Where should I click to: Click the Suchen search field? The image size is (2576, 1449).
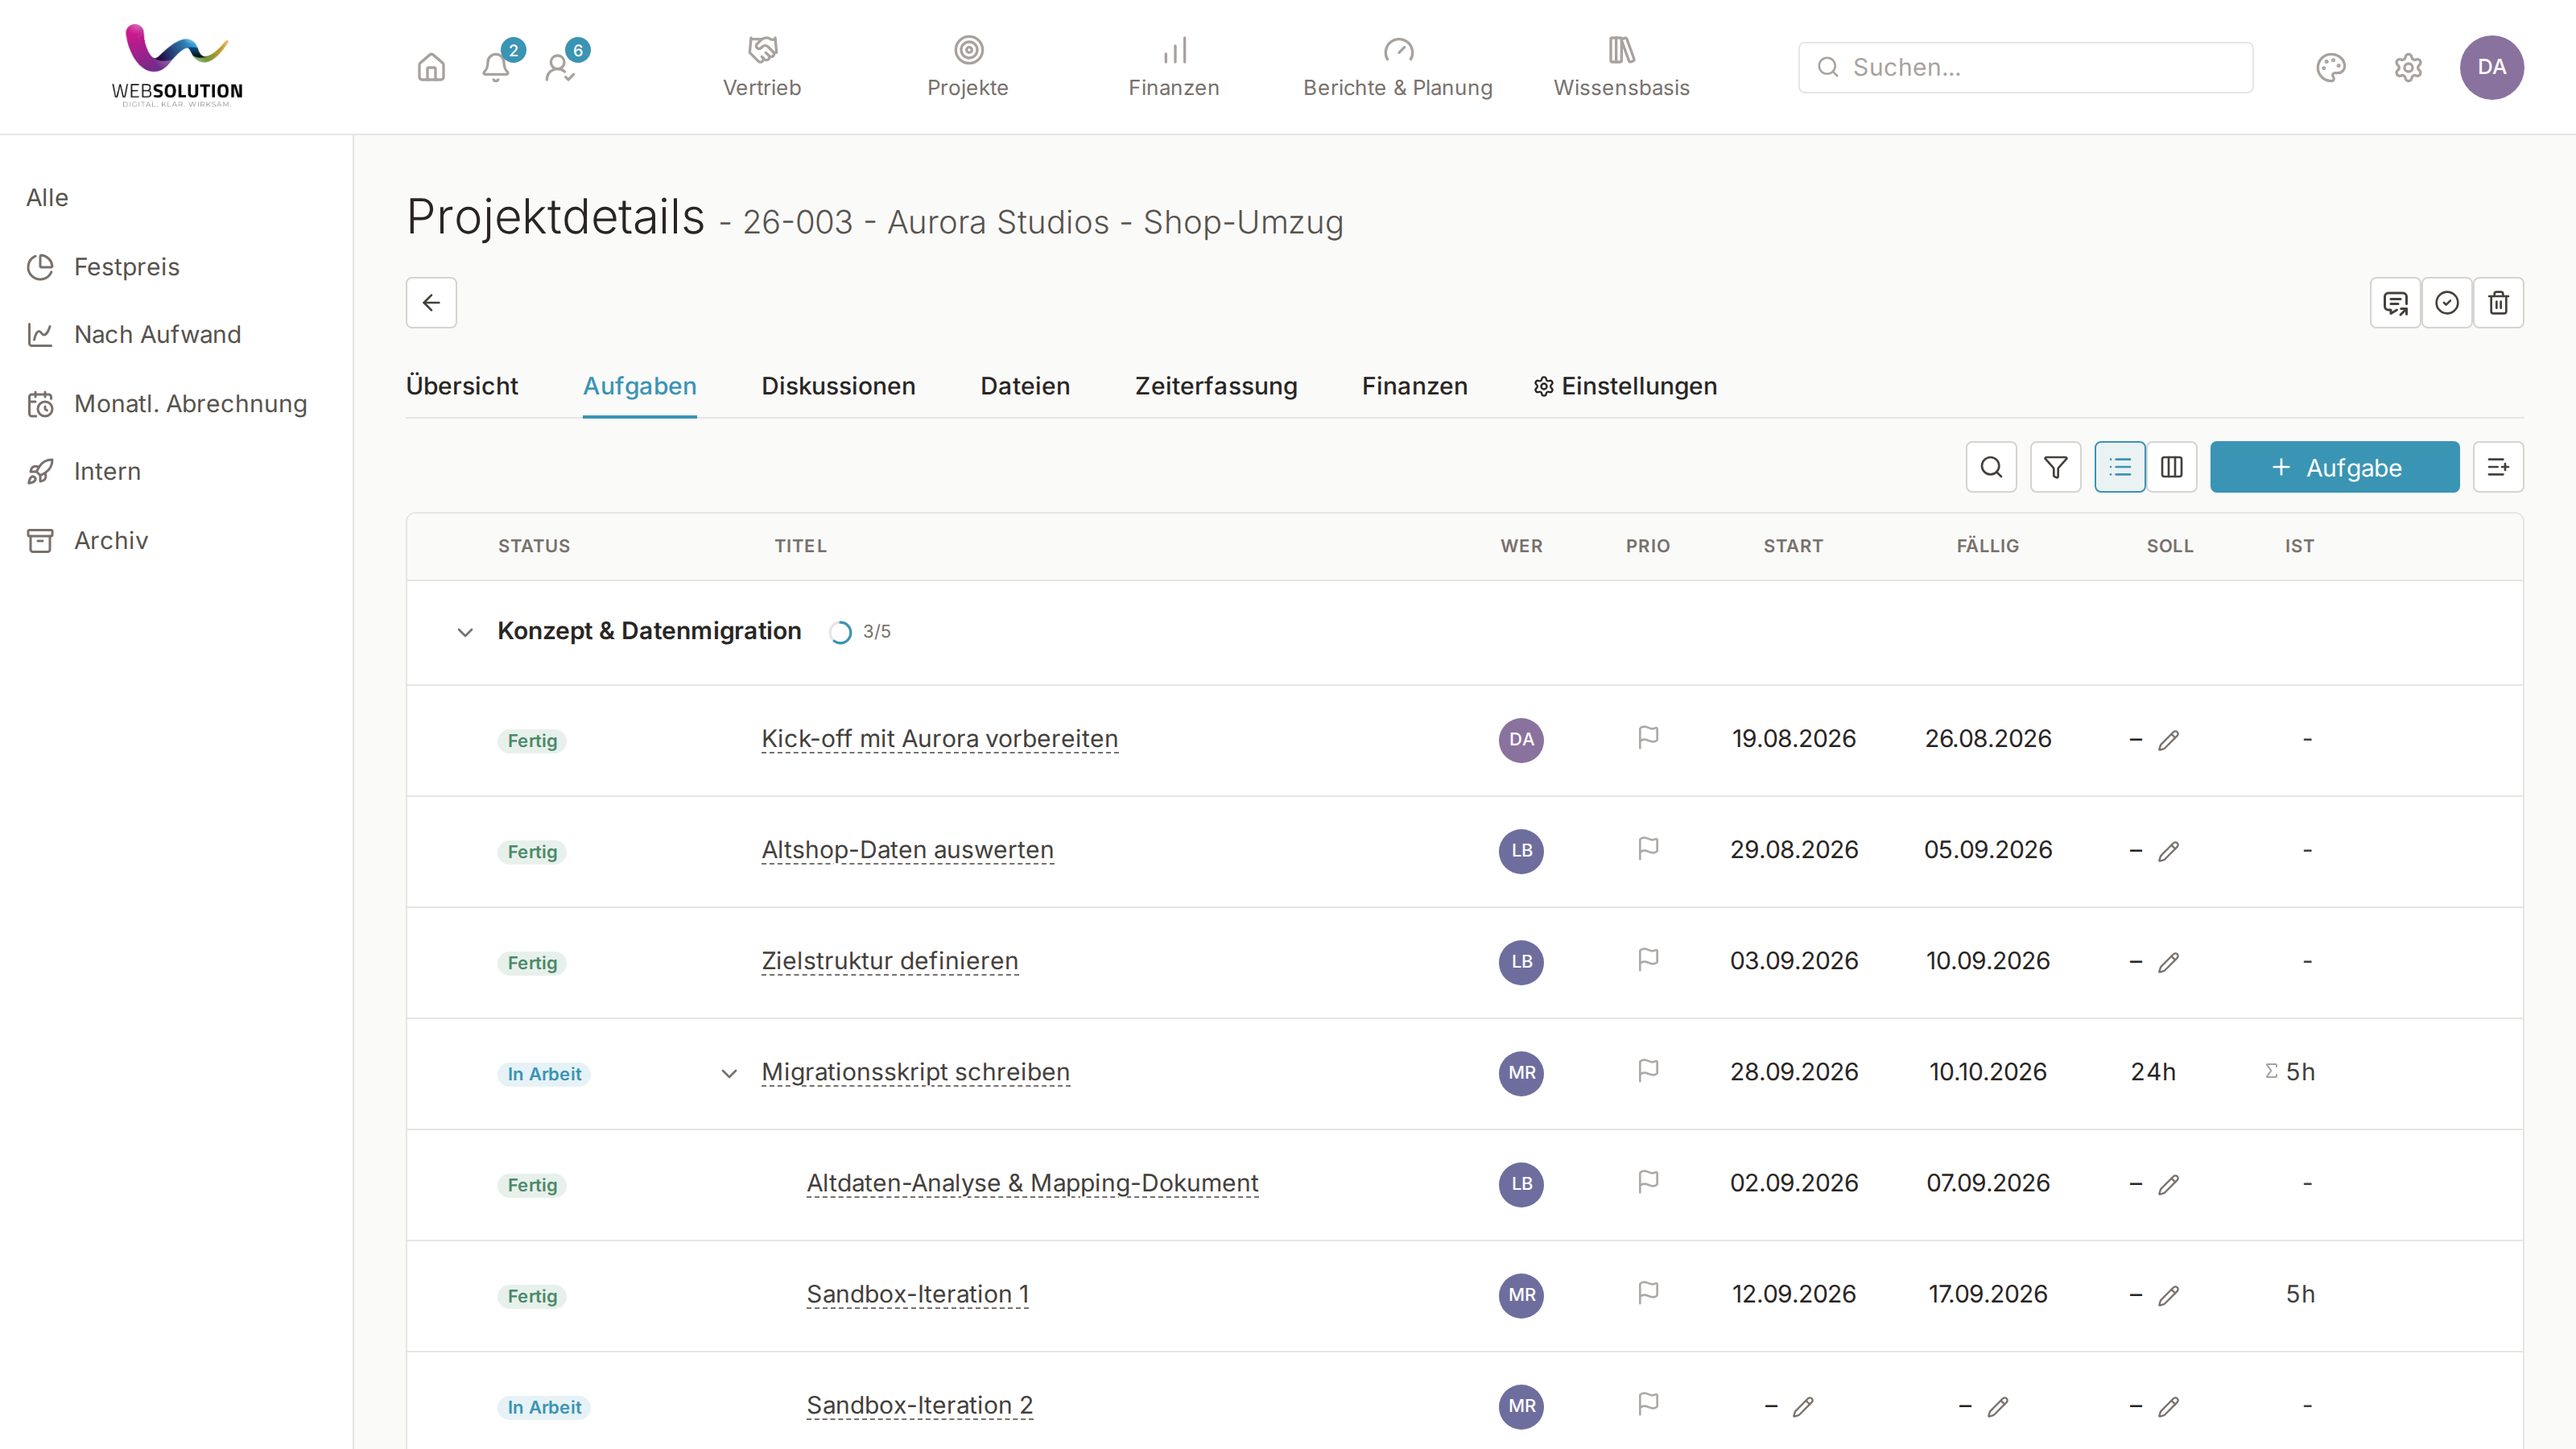(2025, 67)
